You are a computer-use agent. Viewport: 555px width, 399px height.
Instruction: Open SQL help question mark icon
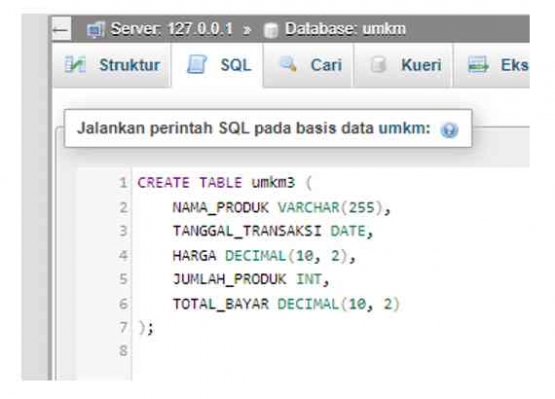click(x=449, y=130)
